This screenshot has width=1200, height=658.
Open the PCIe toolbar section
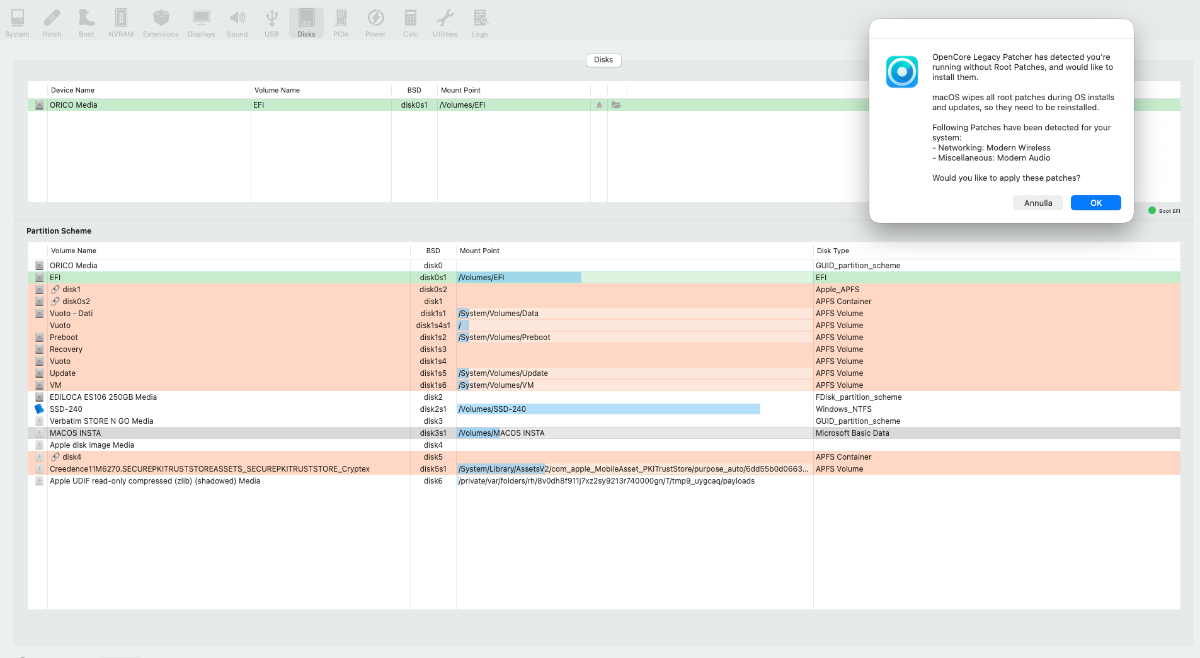click(x=341, y=21)
